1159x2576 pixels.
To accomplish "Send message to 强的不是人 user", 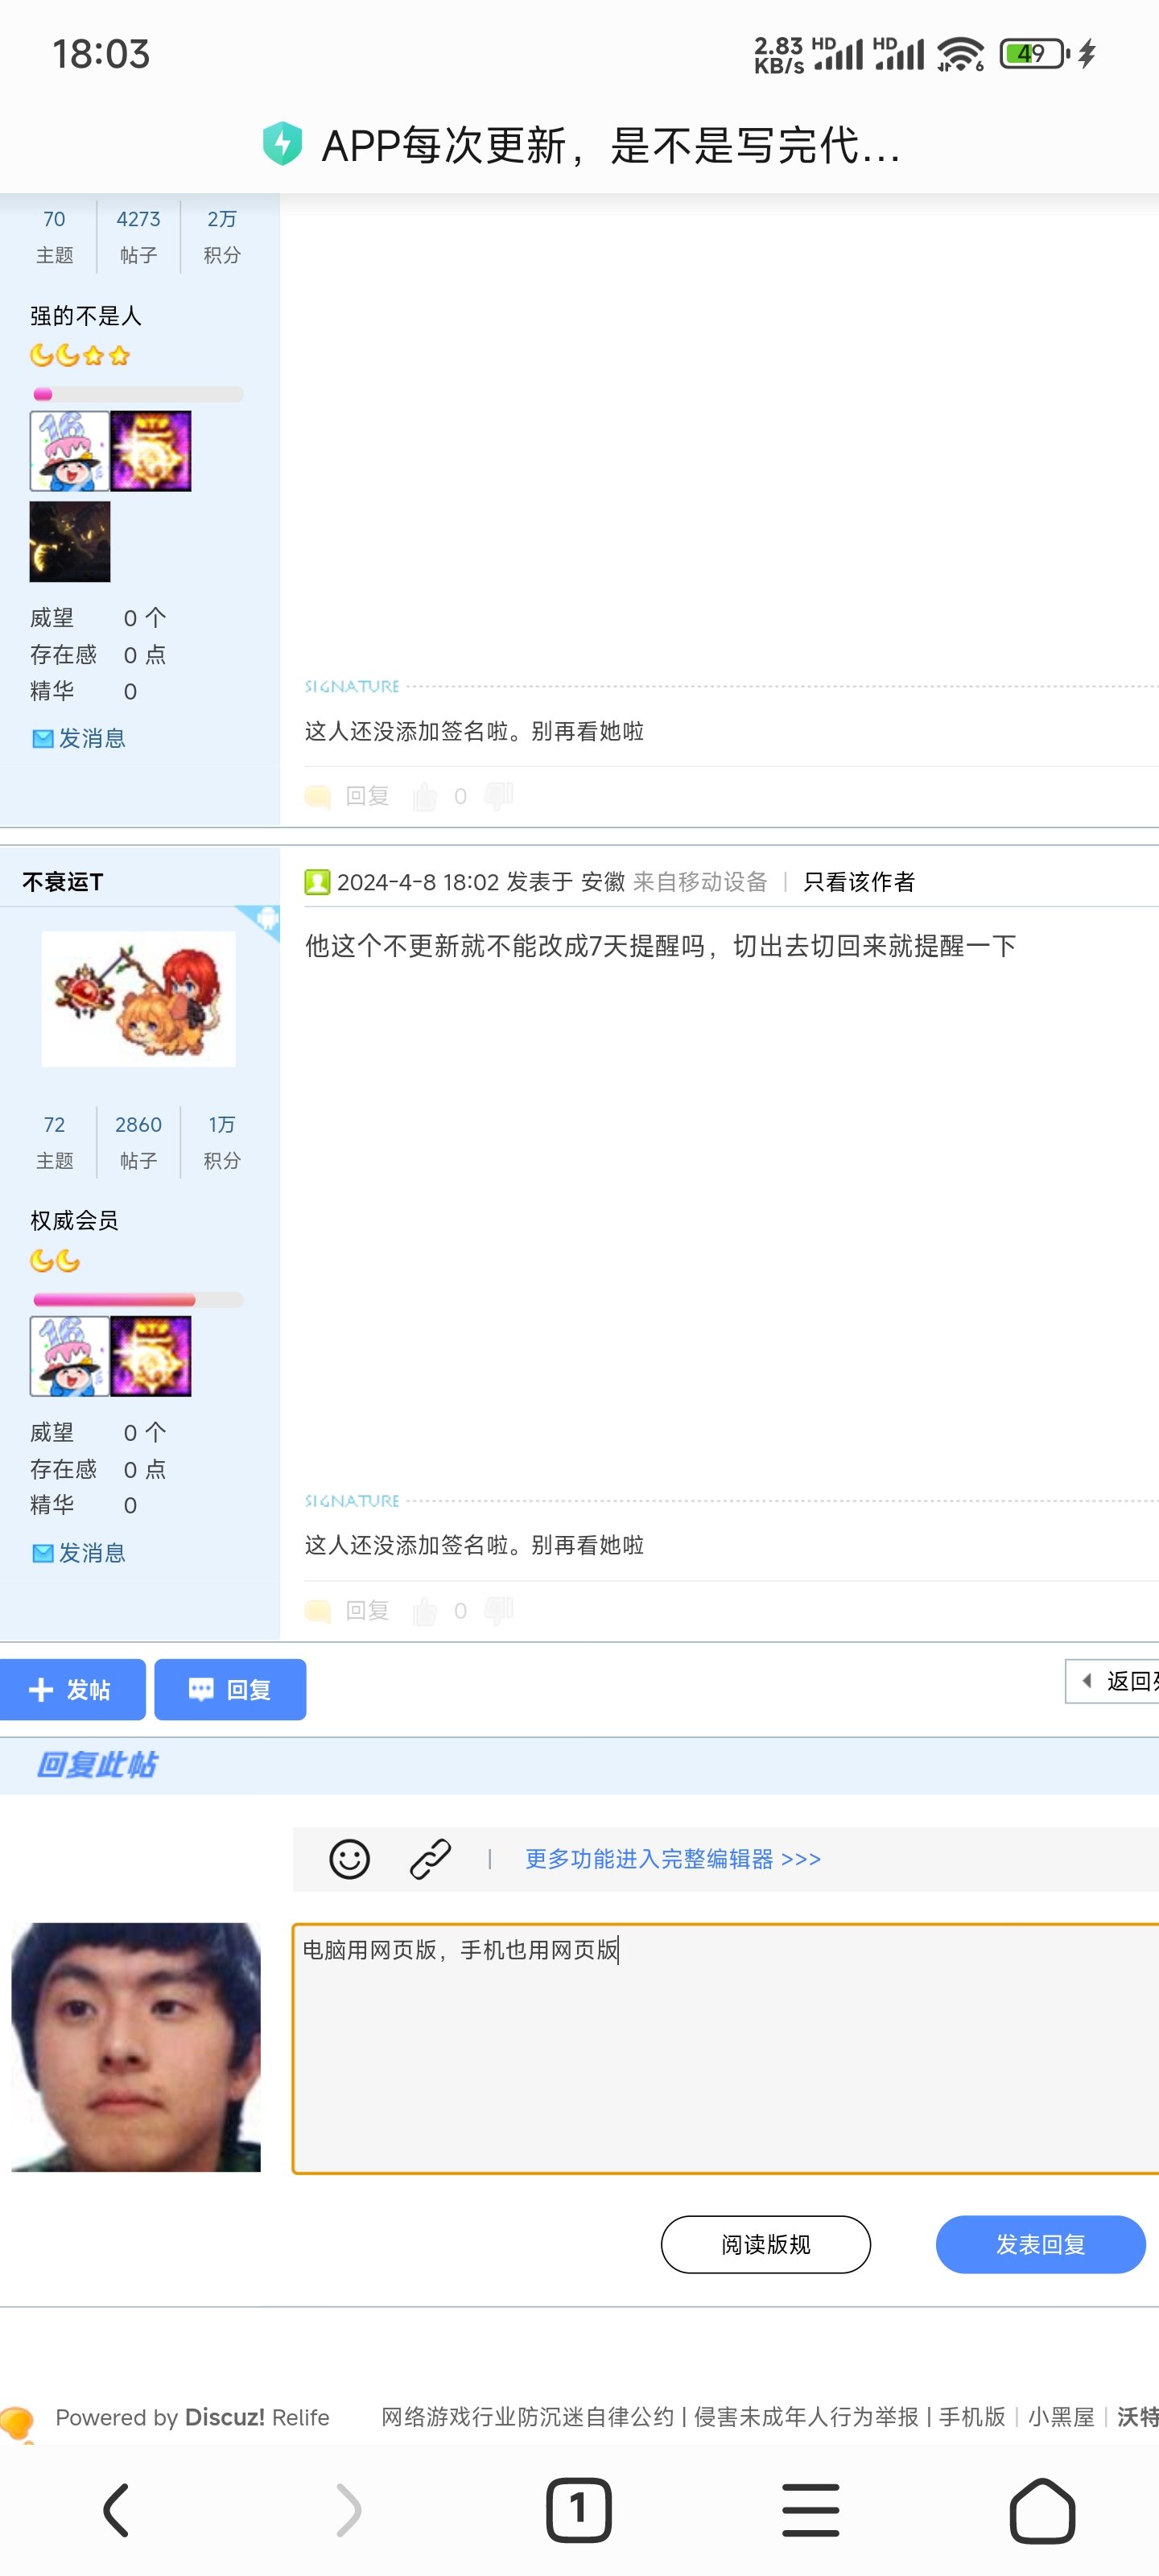I will (79, 738).
